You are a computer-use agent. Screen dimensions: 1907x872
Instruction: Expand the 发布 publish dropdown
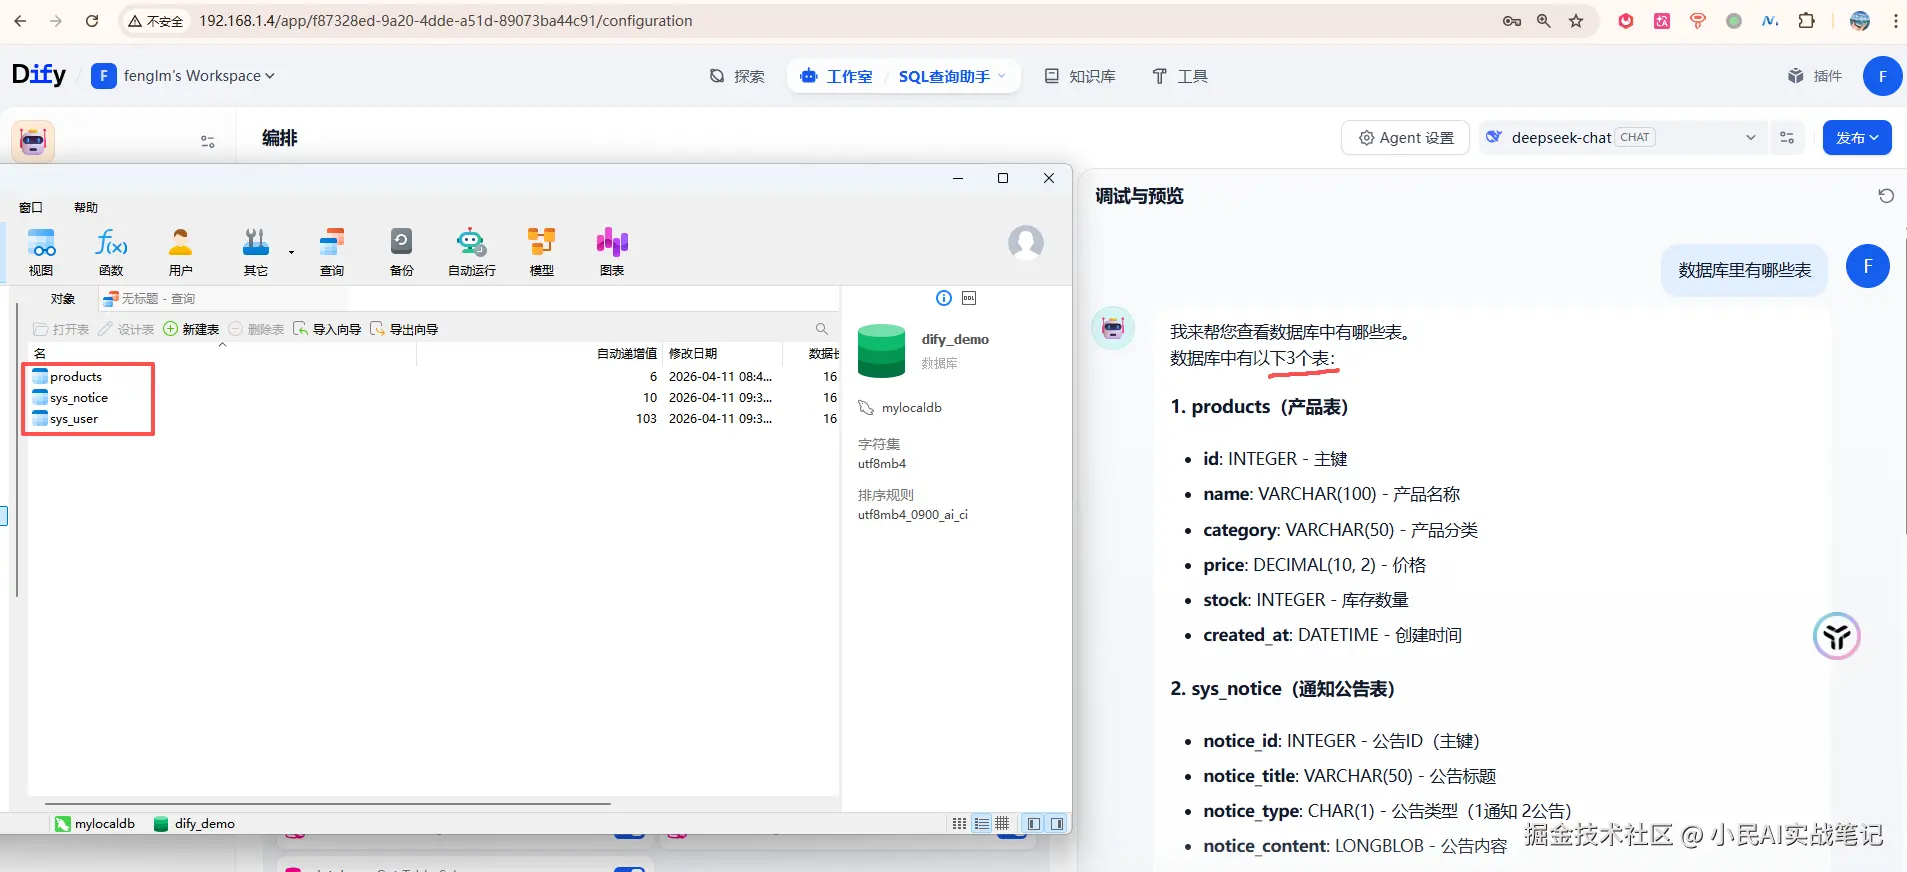point(1857,138)
